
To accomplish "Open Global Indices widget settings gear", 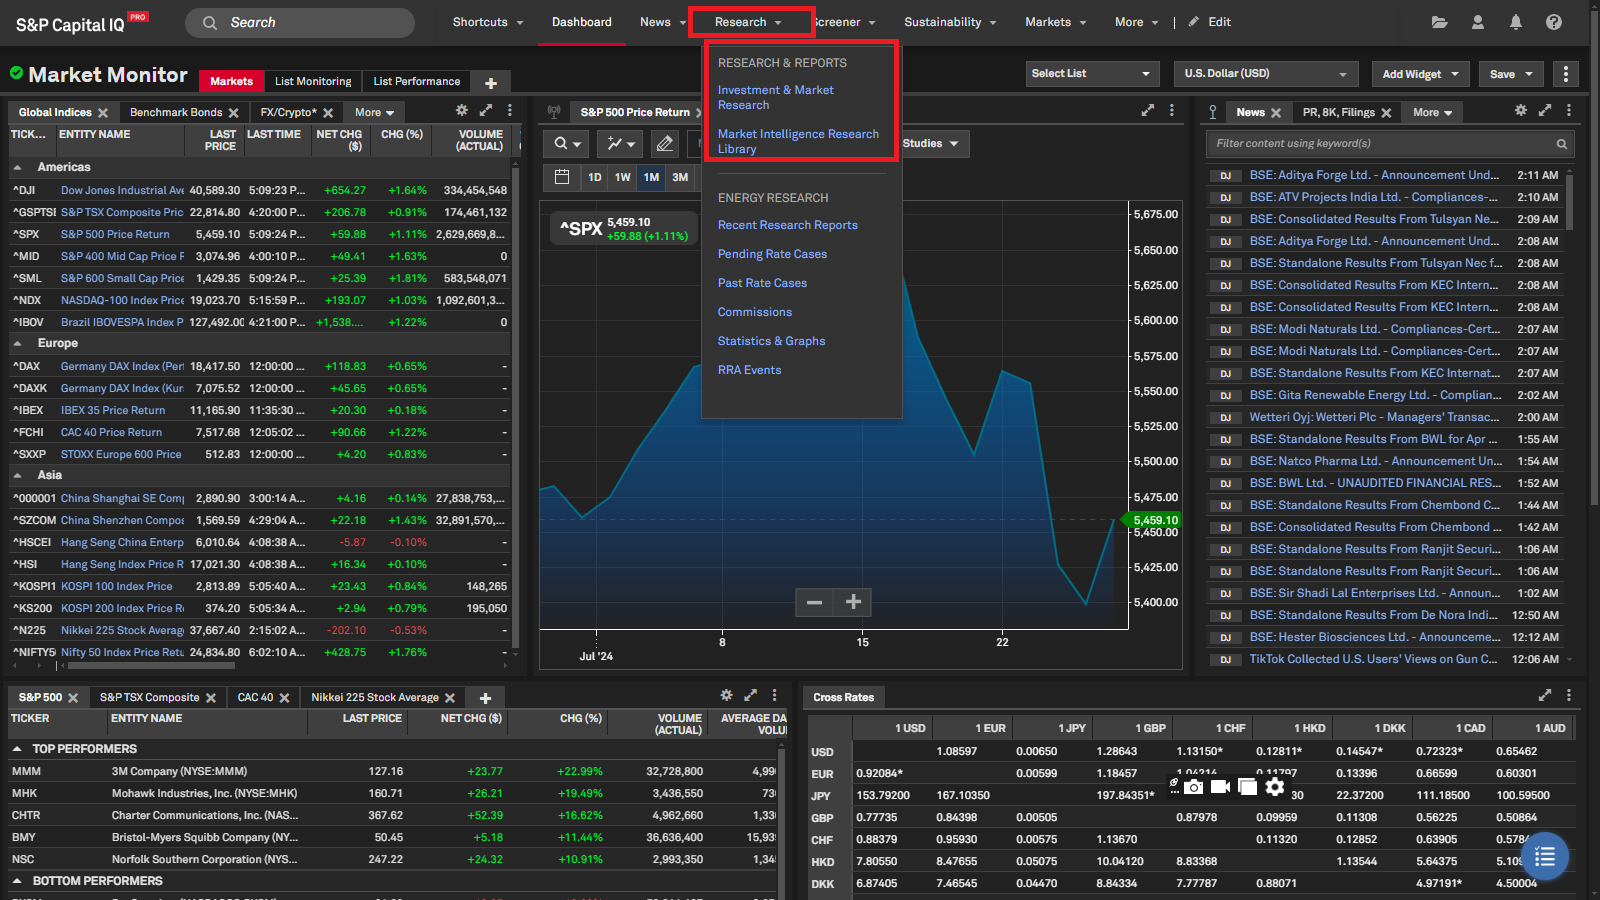I will [x=461, y=111].
